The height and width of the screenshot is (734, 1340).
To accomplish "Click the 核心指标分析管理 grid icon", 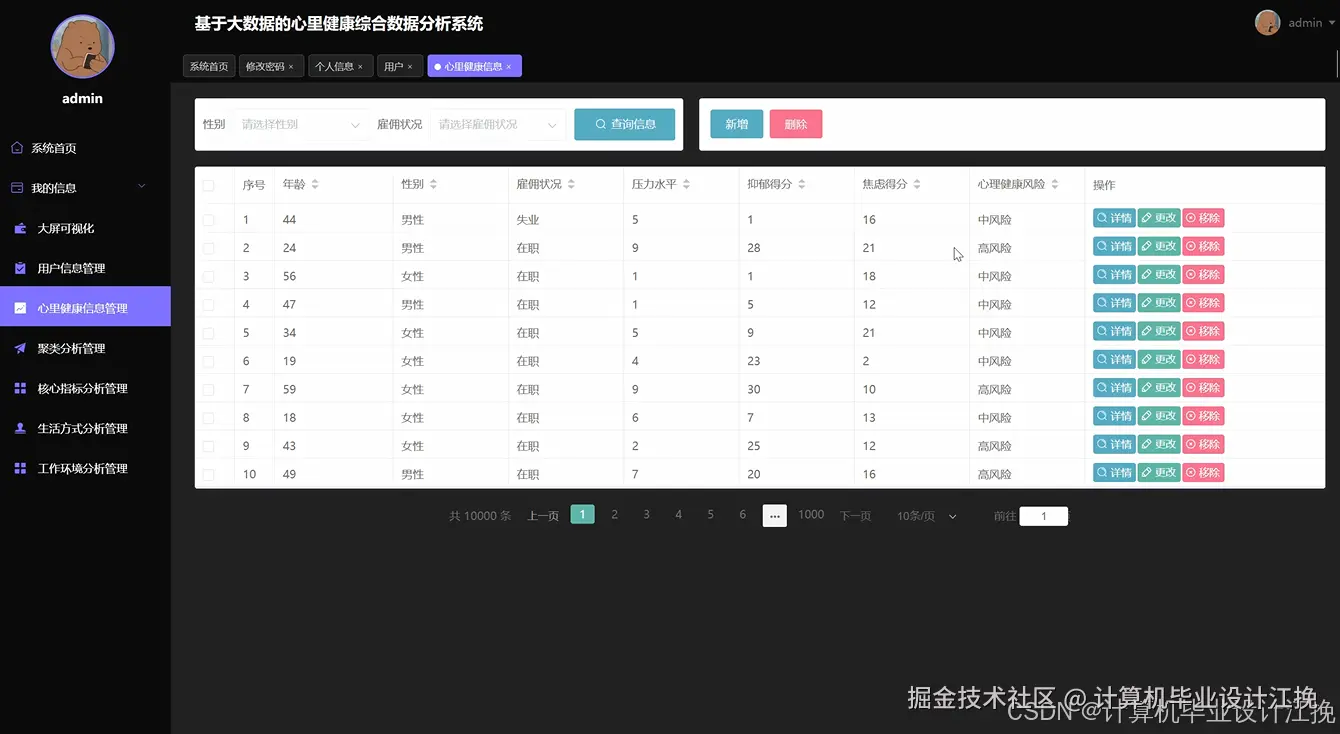I will pos(20,388).
